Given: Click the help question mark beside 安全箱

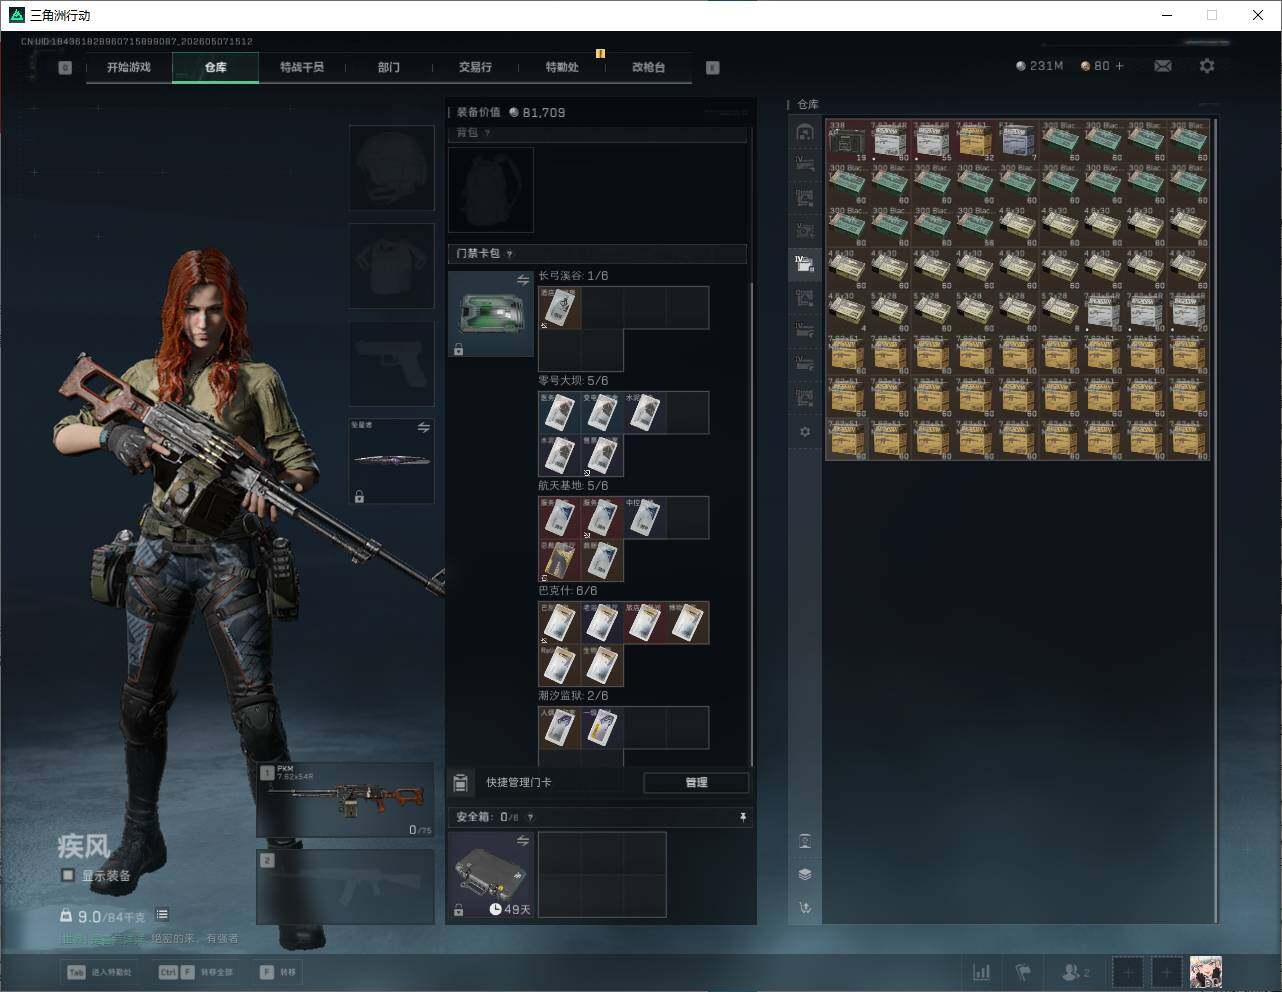Looking at the screenshot, I should tap(530, 817).
